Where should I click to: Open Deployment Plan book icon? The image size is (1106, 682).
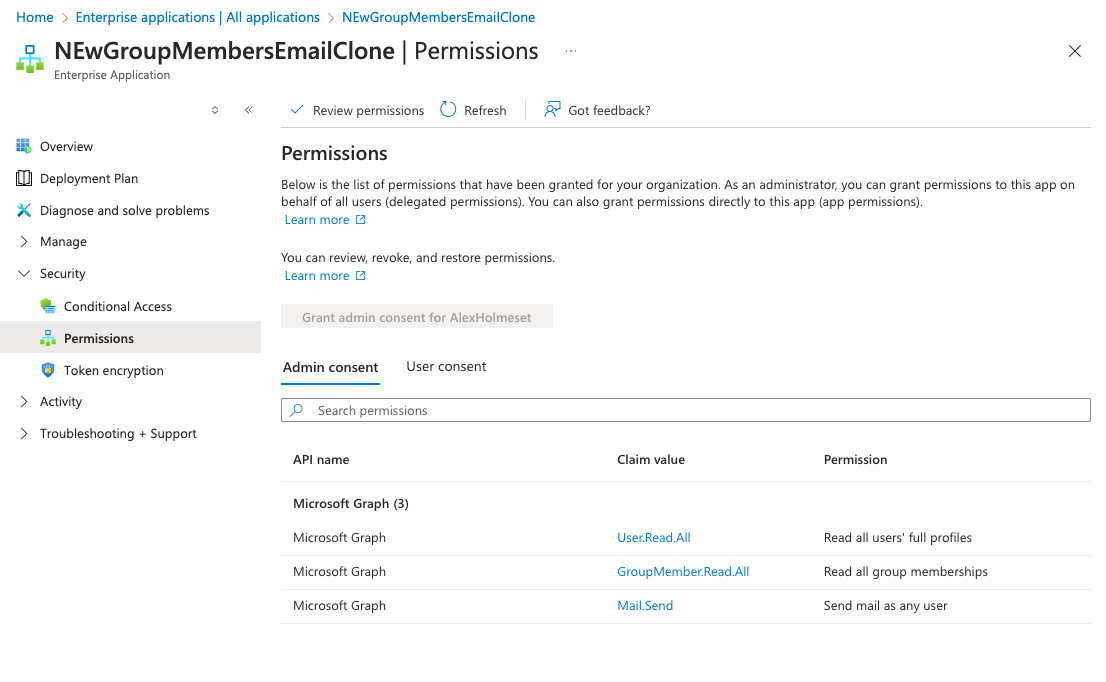point(24,178)
